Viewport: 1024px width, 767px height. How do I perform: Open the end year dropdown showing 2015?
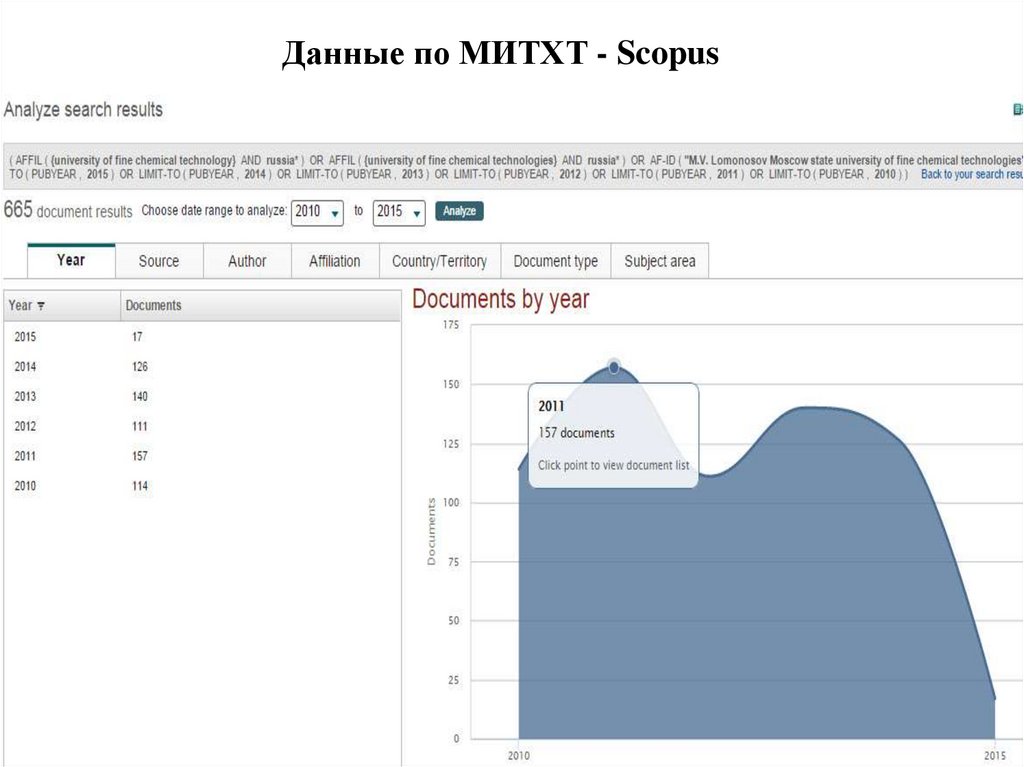(x=399, y=212)
